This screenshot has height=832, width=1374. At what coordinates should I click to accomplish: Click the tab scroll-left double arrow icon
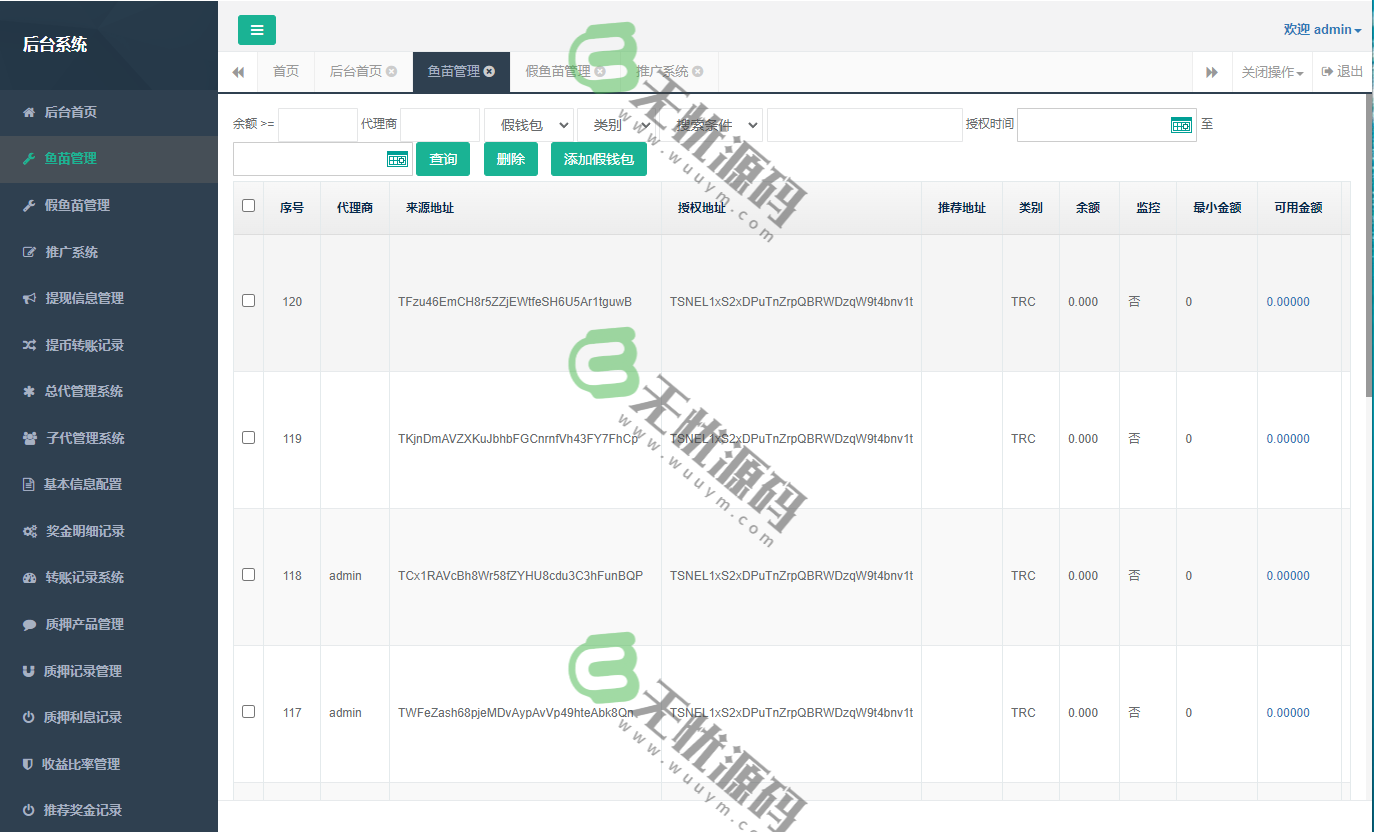(x=238, y=72)
